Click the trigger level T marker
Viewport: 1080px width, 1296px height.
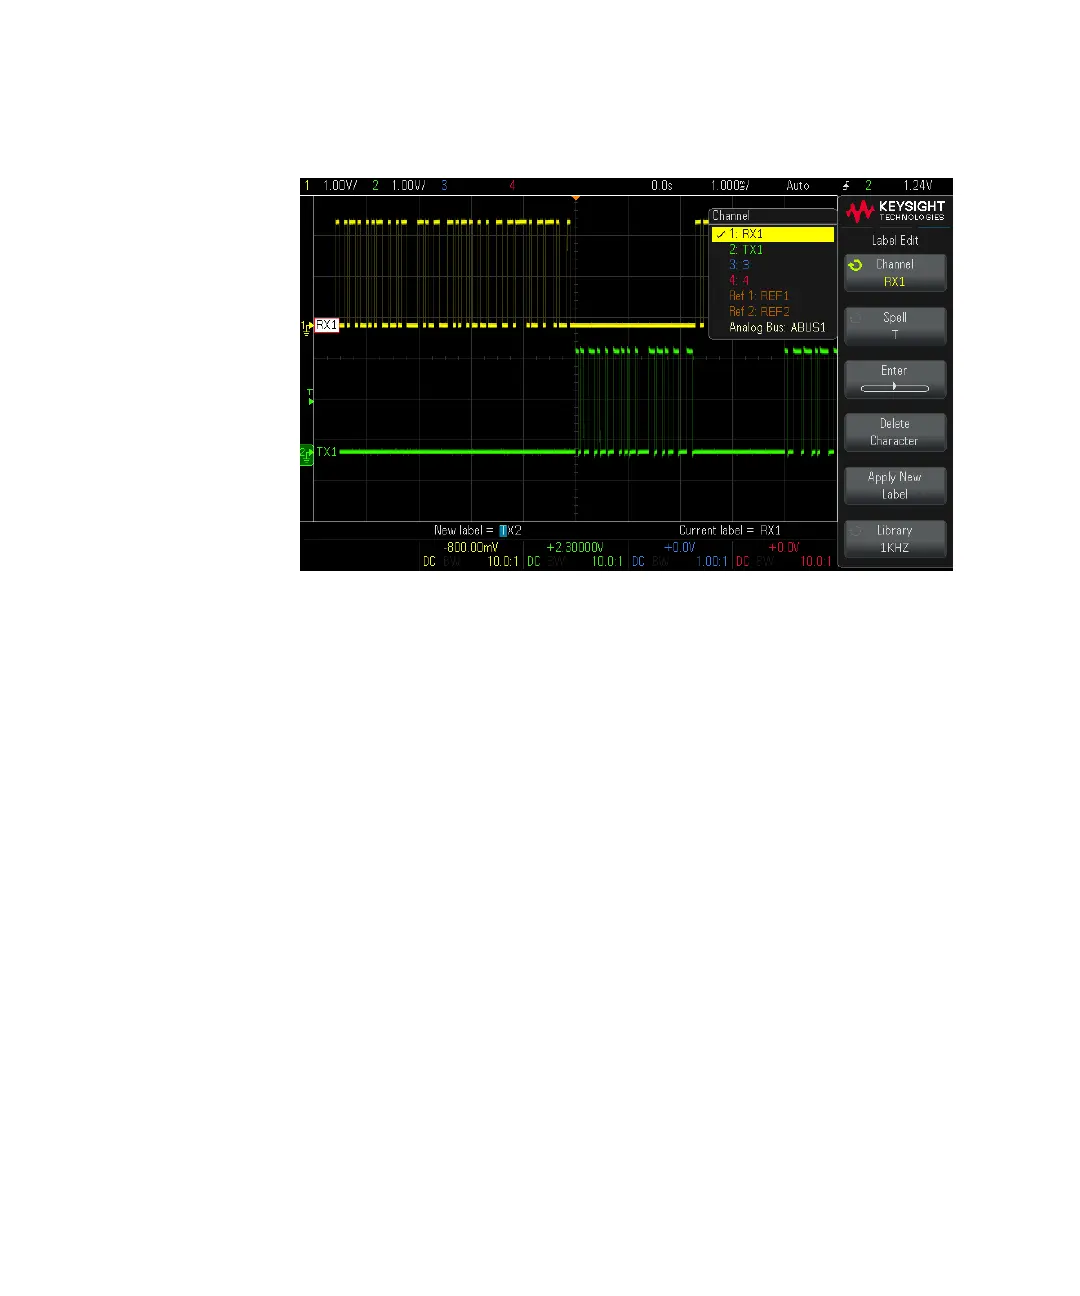point(310,397)
